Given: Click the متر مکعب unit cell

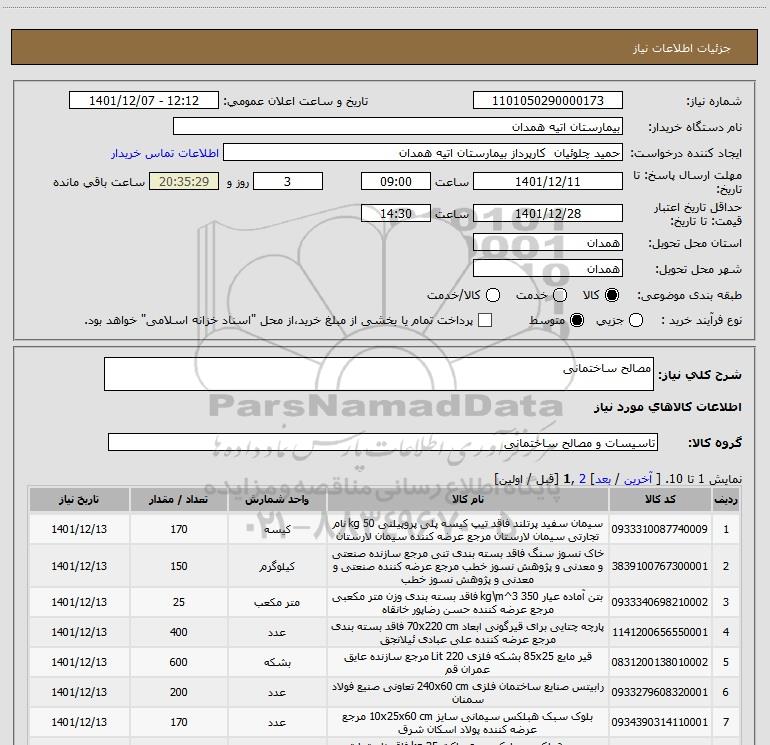Looking at the screenshot, I should (277, 602).
